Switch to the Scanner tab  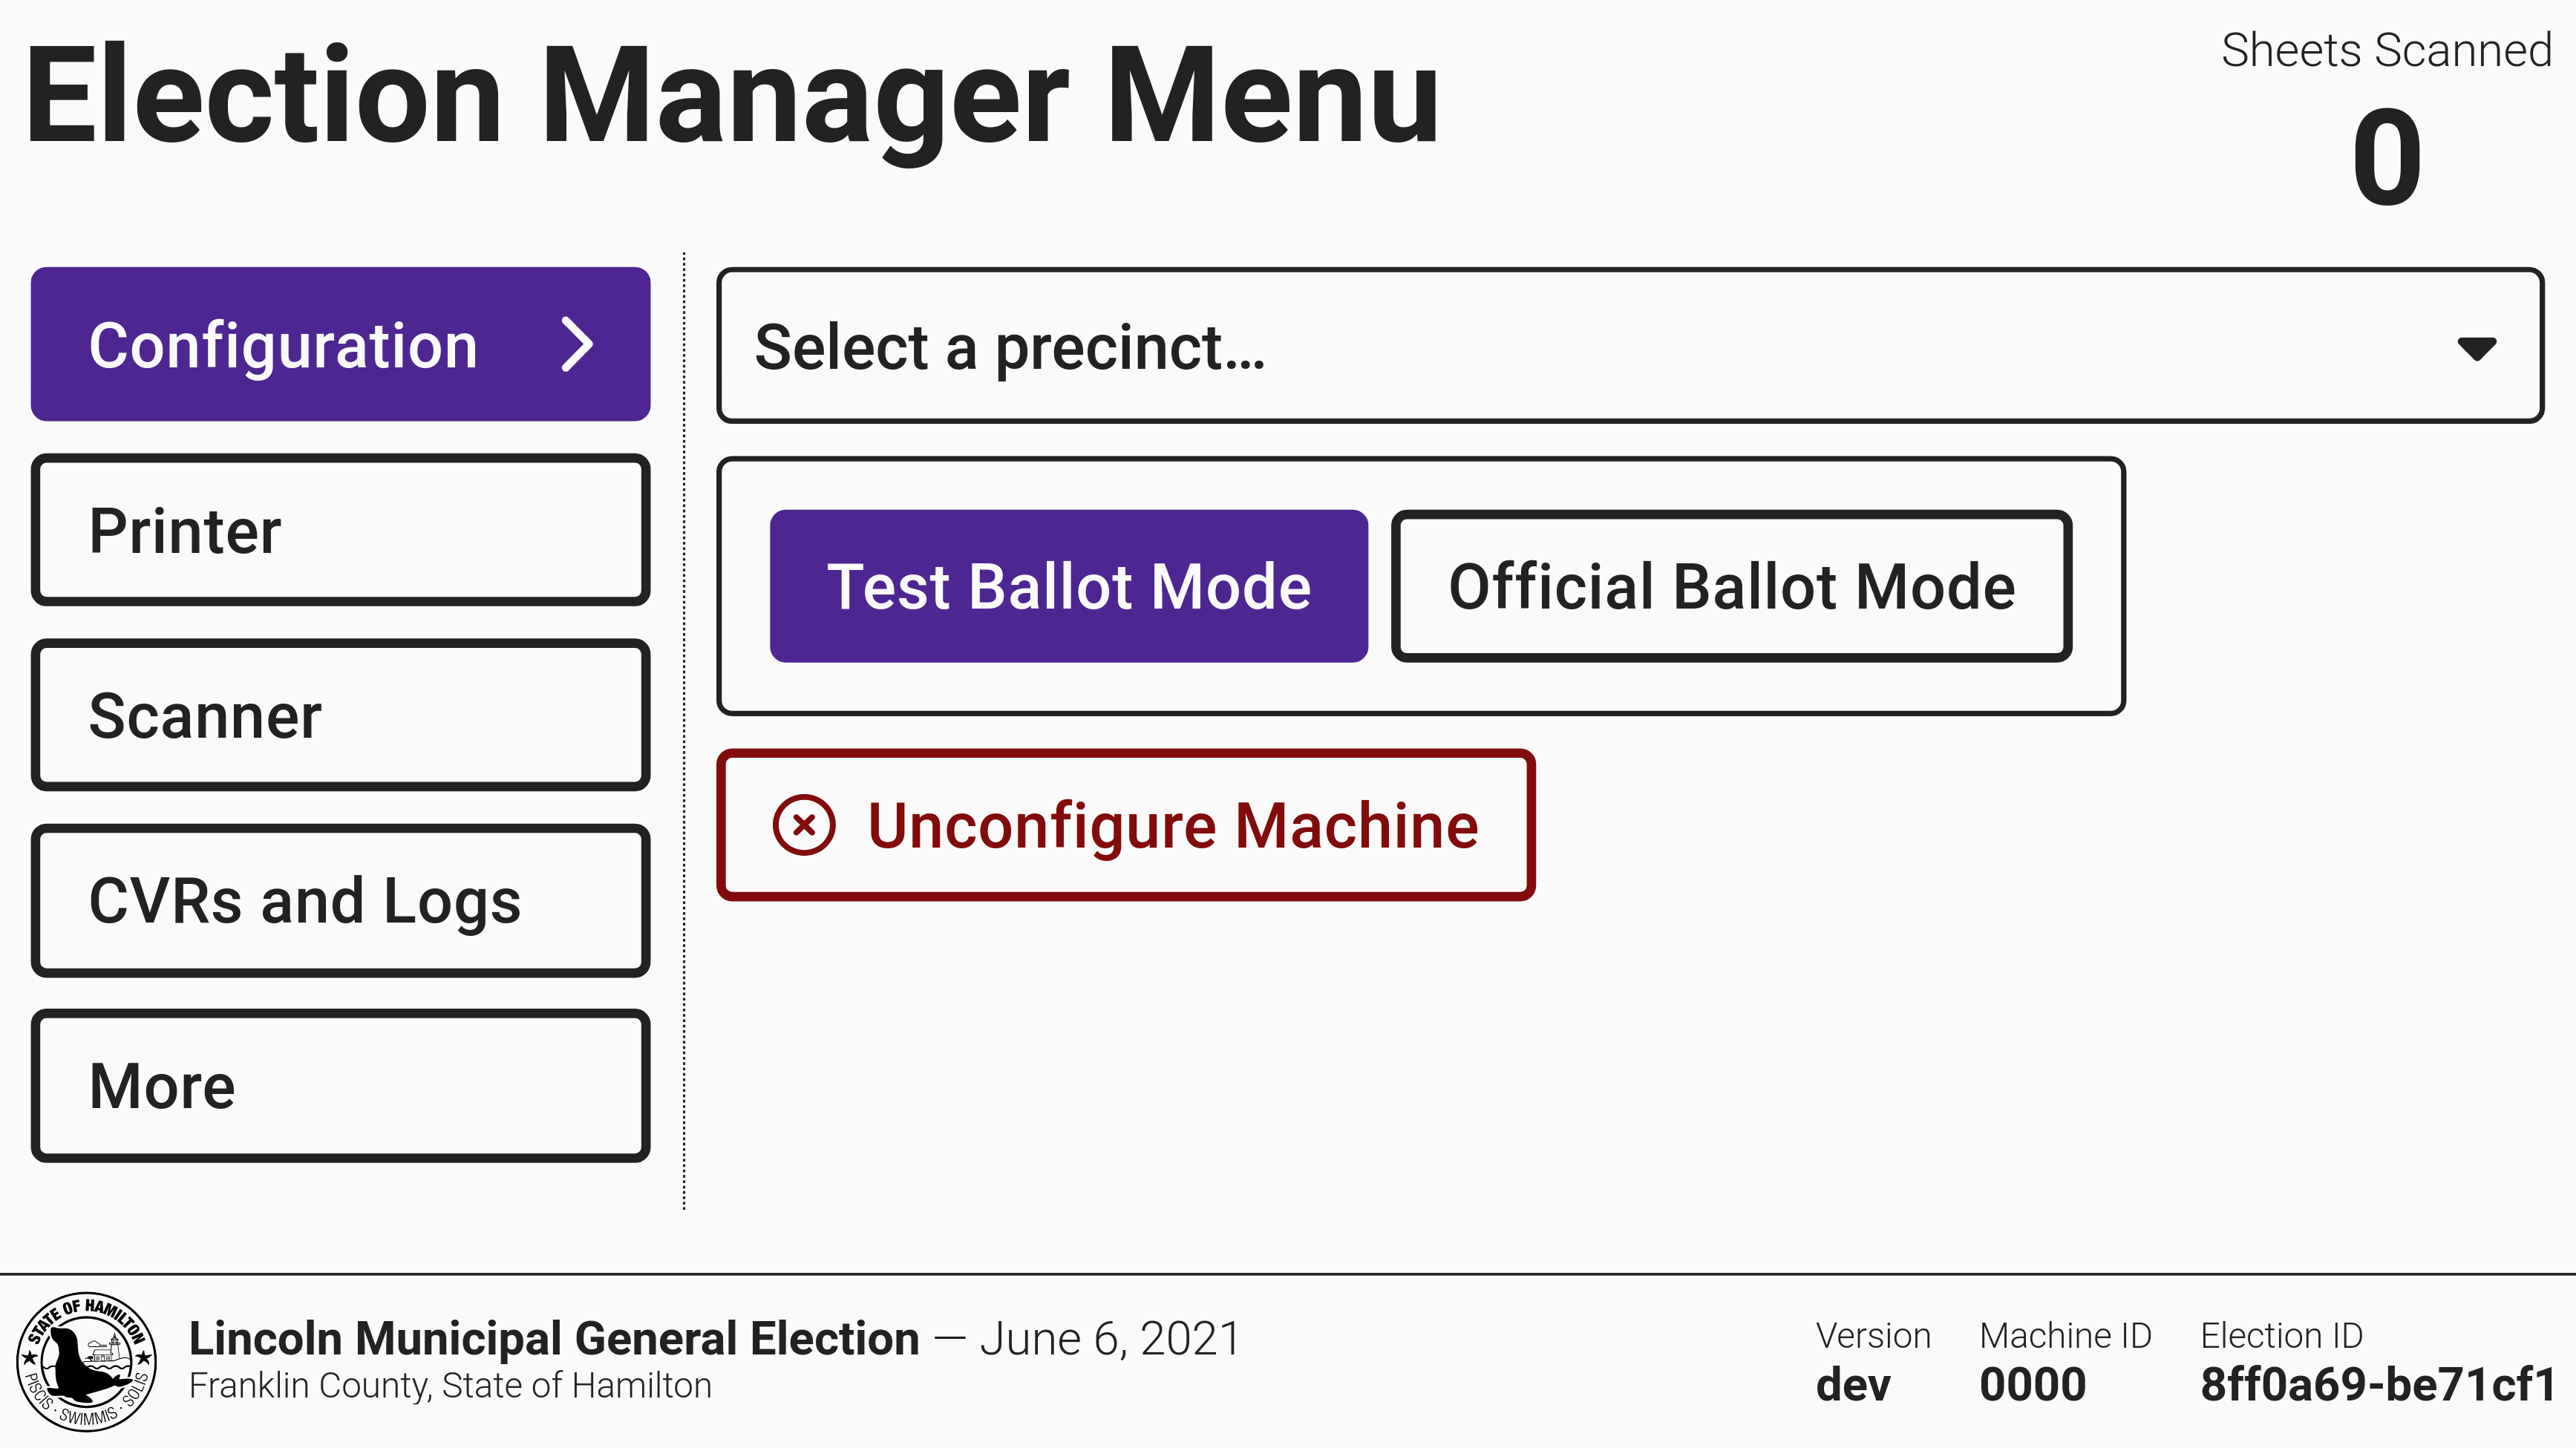click(340, 716)
